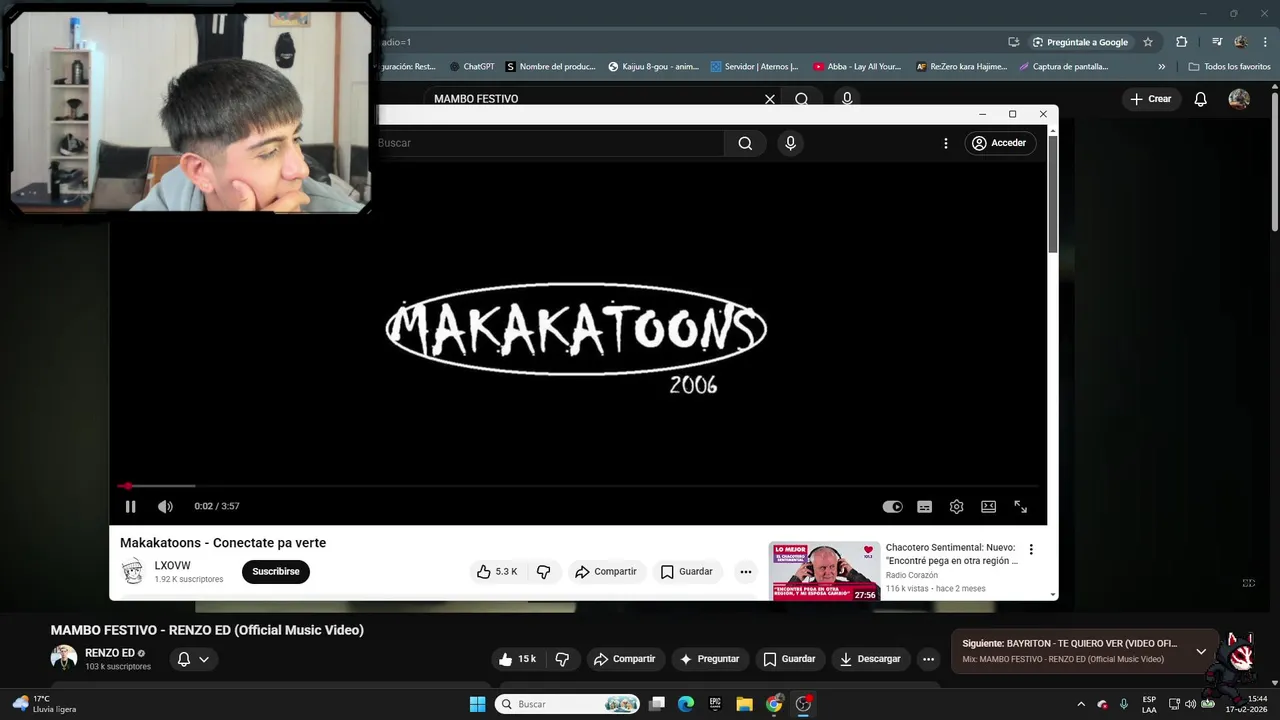Open Chrome media controls icon
Image resolution: width=1280 pixels, height=720 pixels.
tap(1217, 42)
